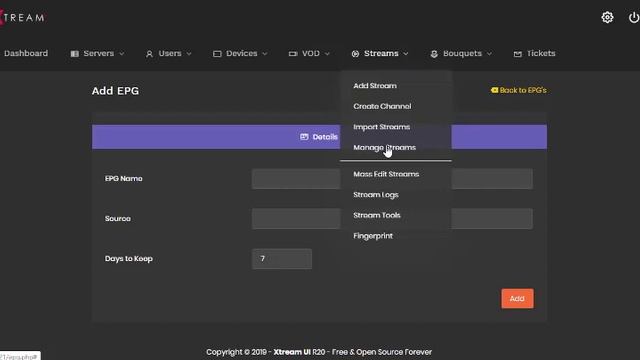Focus the EPG Name input field

pyautogui.click(x=392, y=179)
